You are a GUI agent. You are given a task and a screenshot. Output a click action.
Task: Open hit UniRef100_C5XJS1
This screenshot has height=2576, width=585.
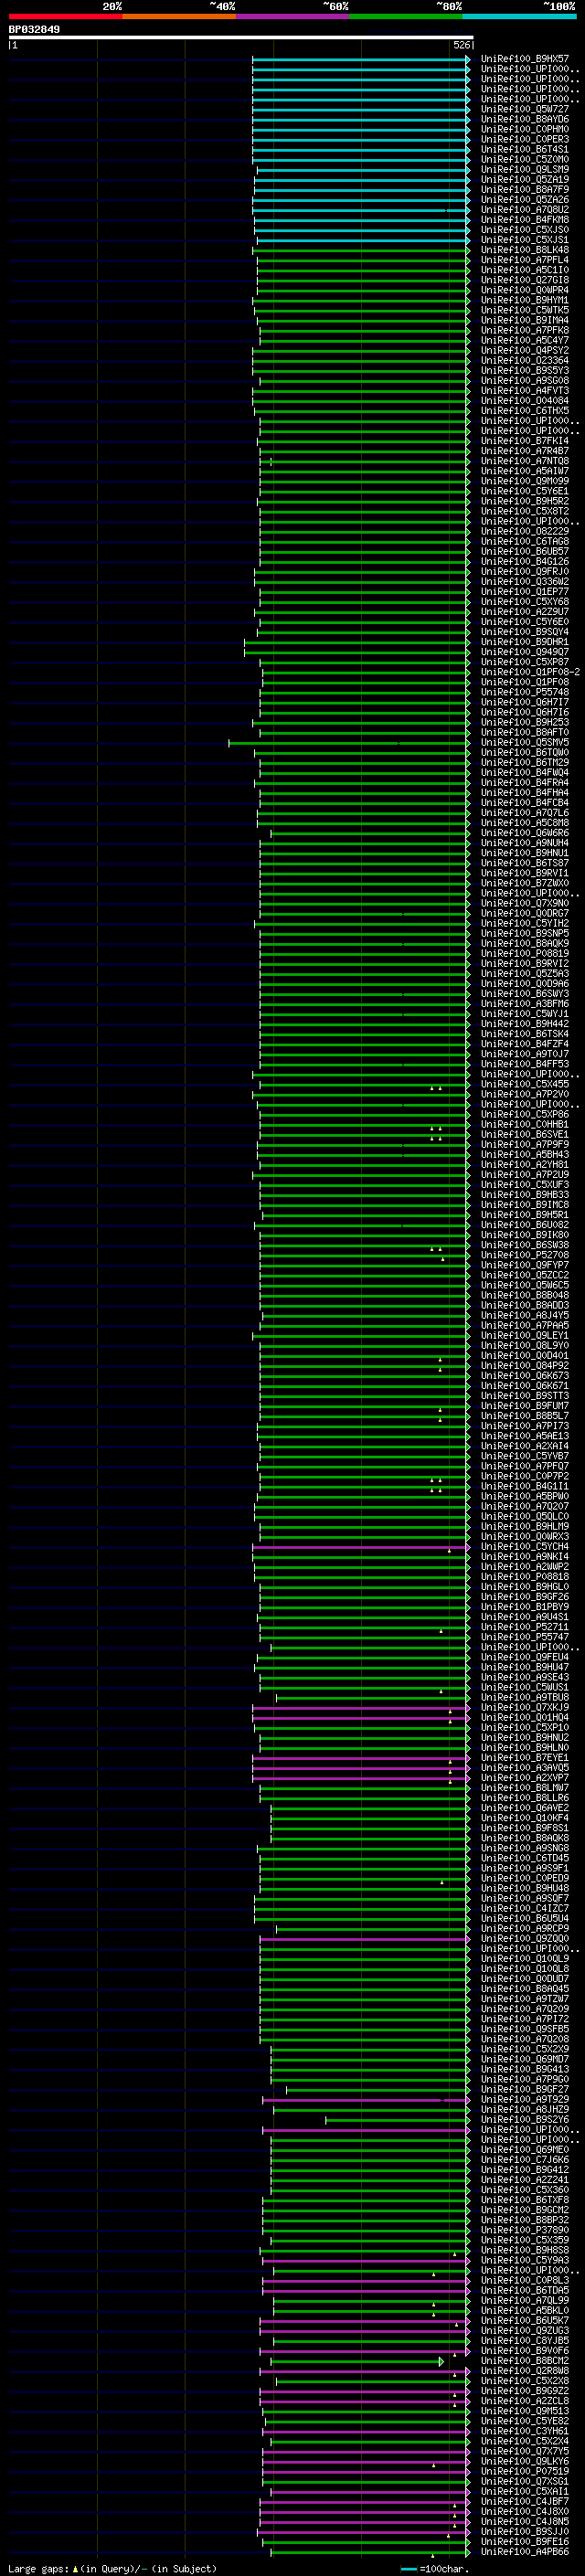click(x=524, y=240)
